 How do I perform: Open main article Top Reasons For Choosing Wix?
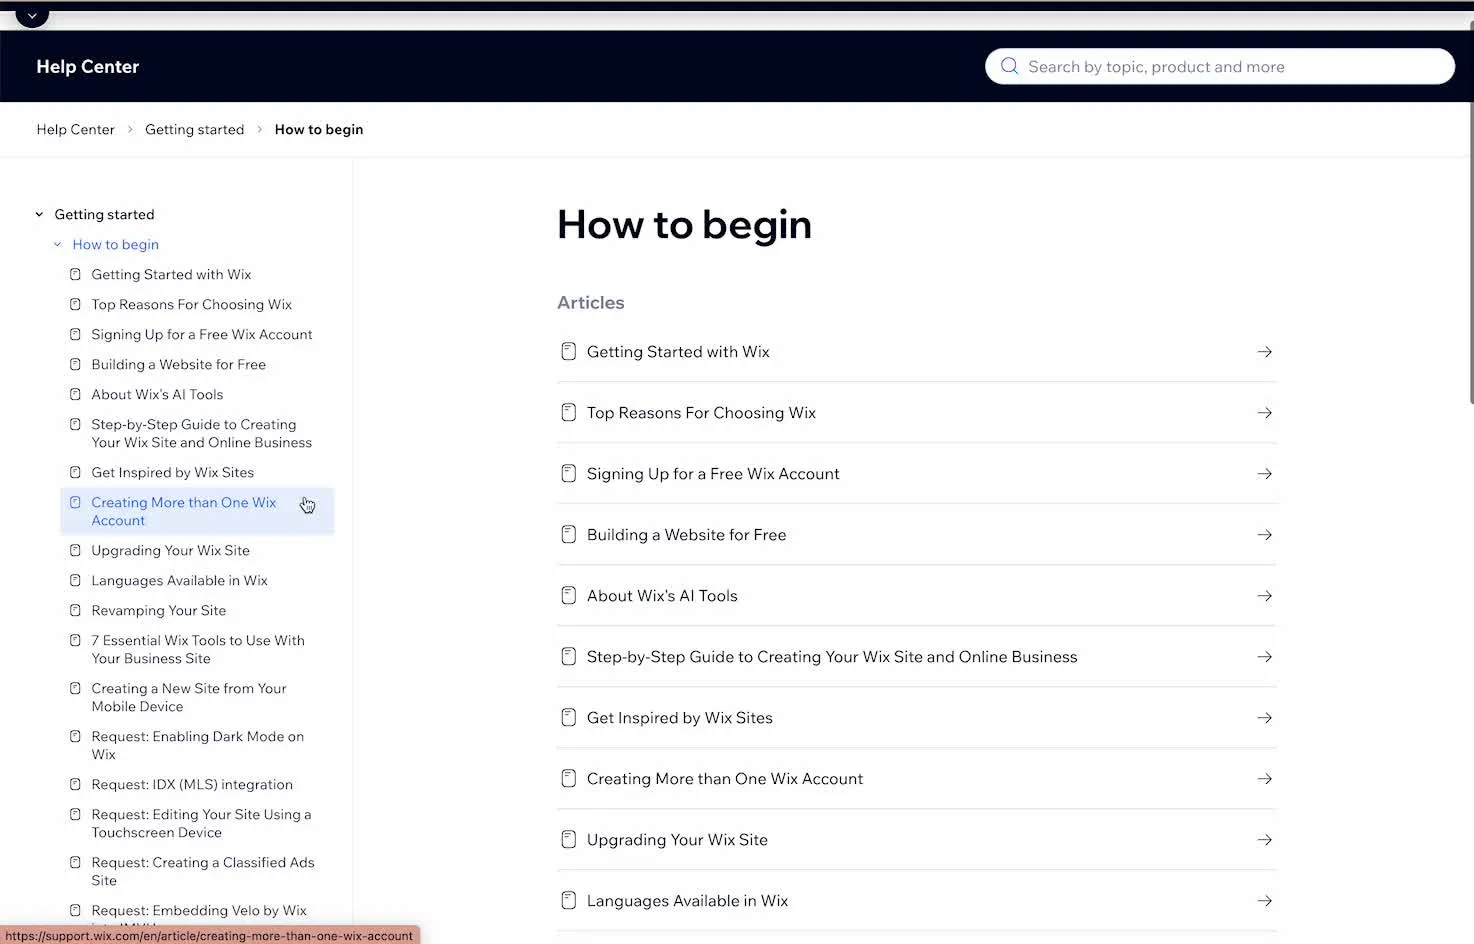[x=916, y=413]
